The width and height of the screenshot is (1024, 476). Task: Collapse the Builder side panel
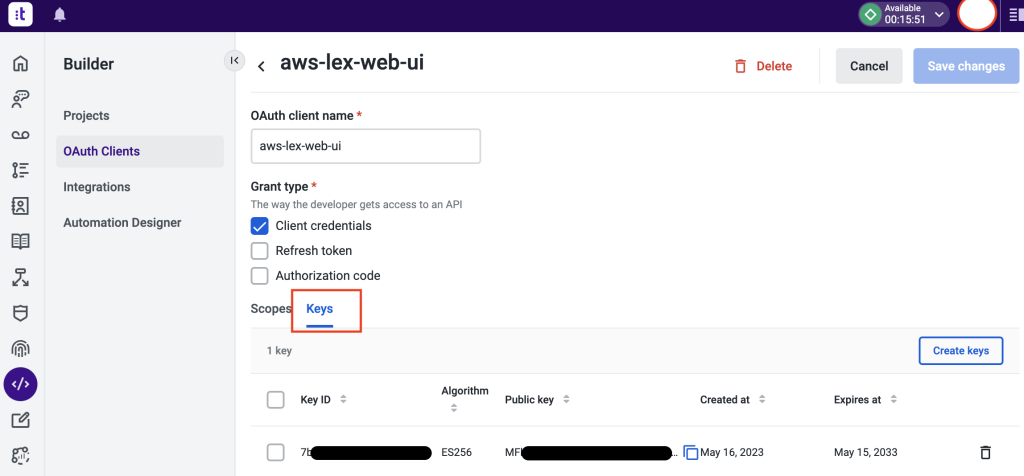(x=234, y=60)
